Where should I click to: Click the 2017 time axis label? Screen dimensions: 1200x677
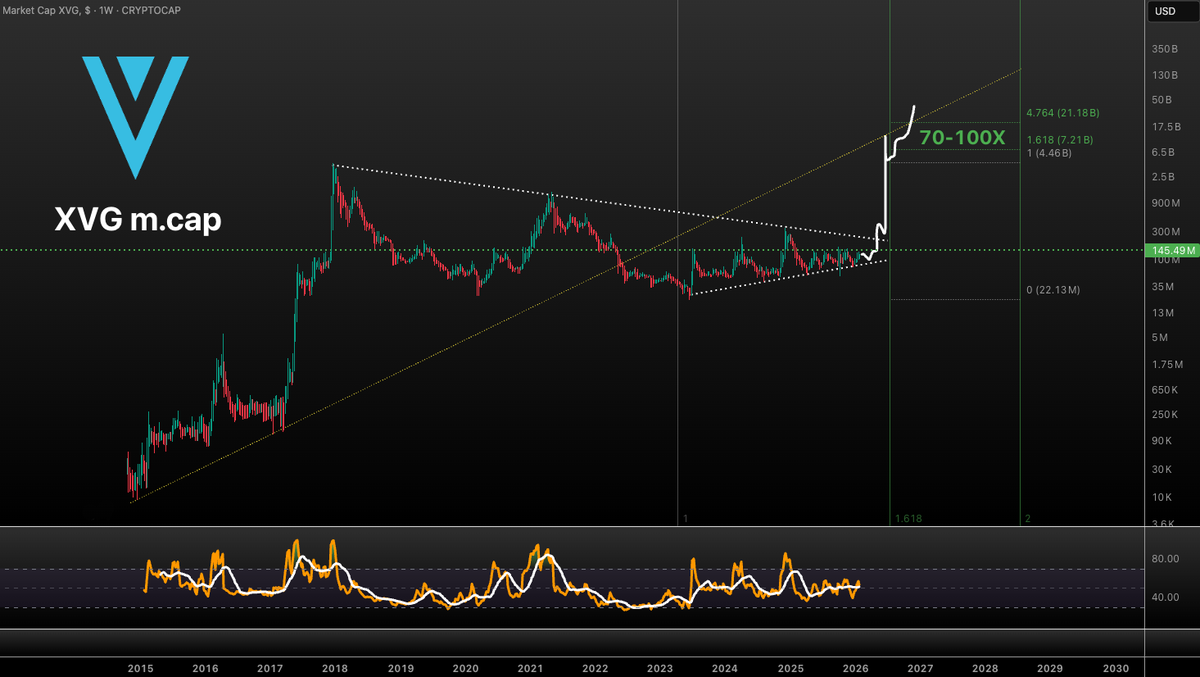(270, 667)
